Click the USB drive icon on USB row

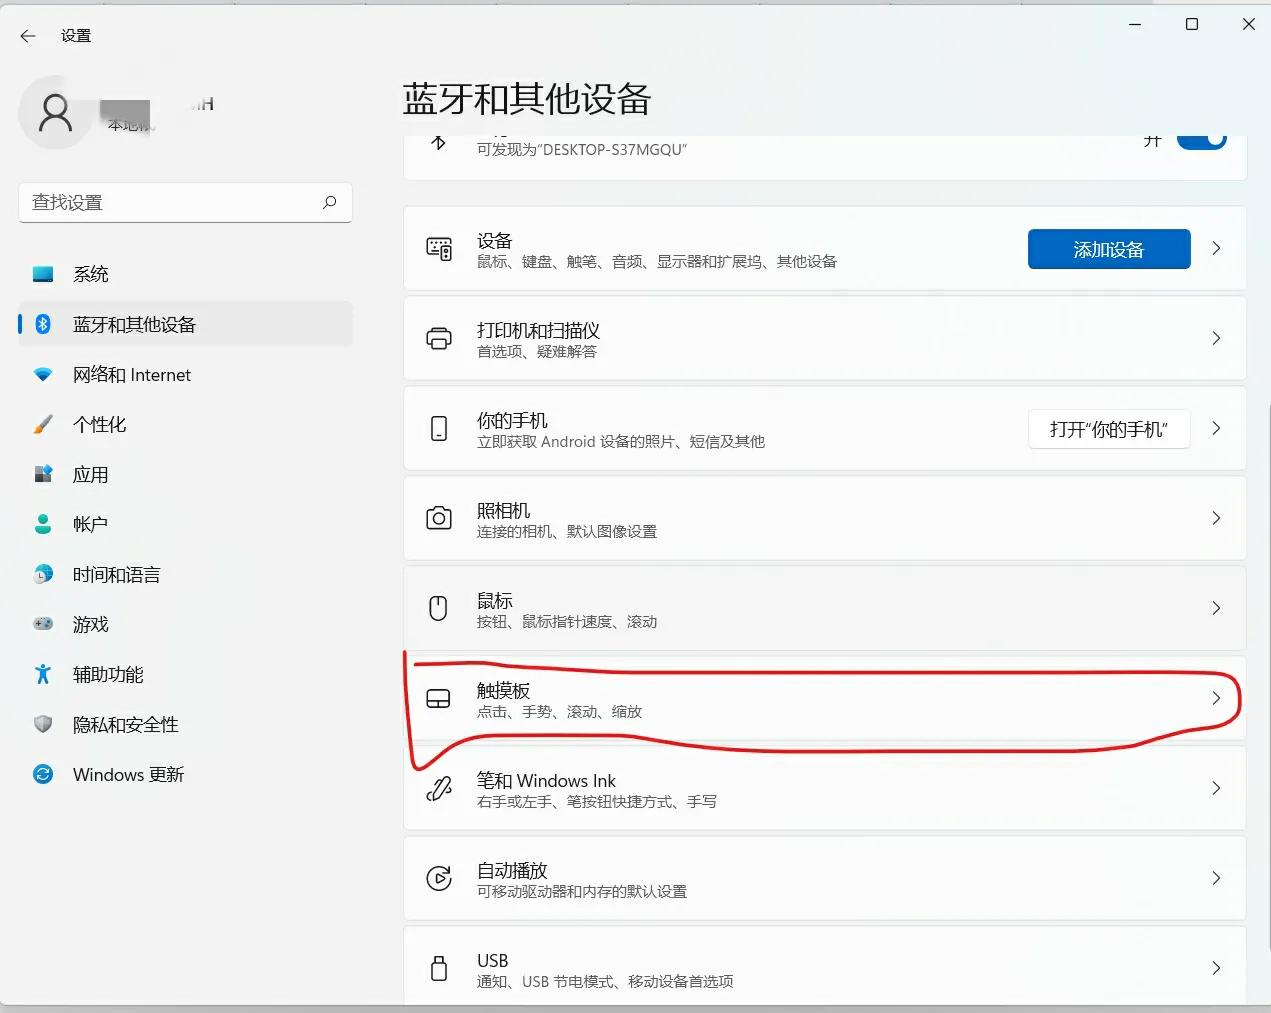pos(438,968)
